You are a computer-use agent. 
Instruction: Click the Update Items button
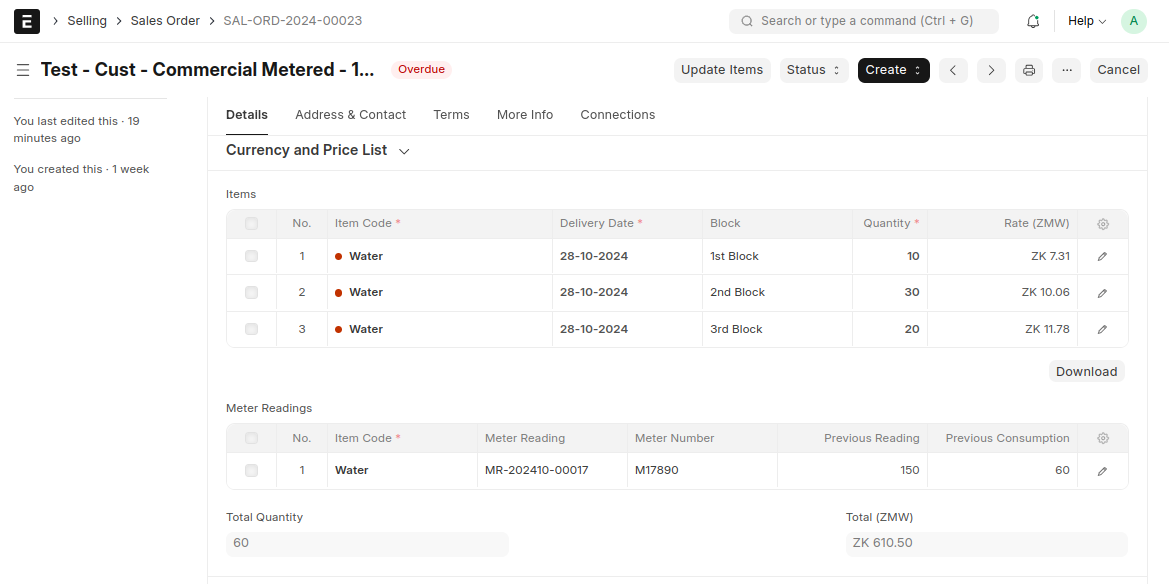tap(722, 70)
